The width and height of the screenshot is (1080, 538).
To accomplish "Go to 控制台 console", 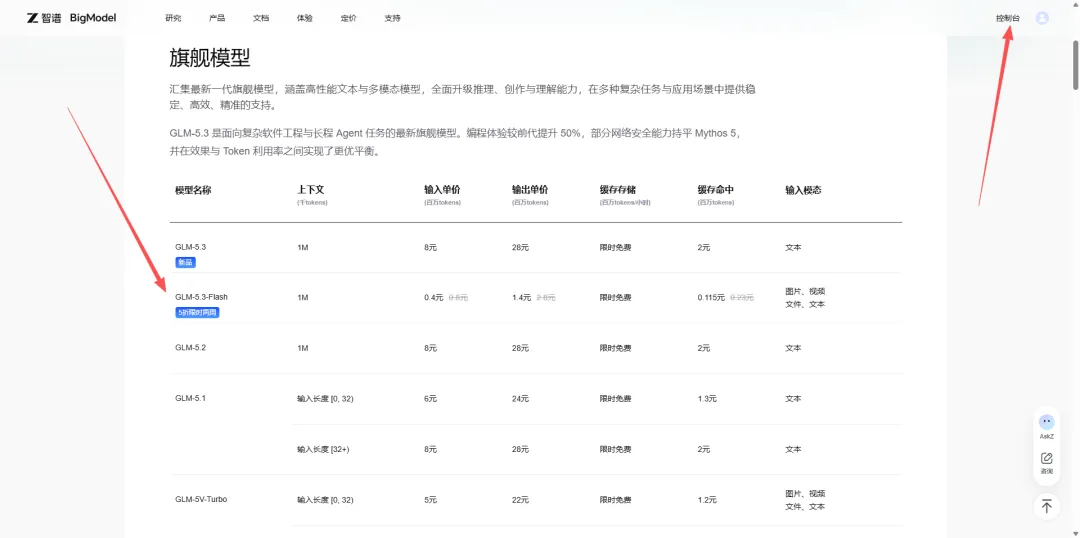I will click(x=1008, y=18).
